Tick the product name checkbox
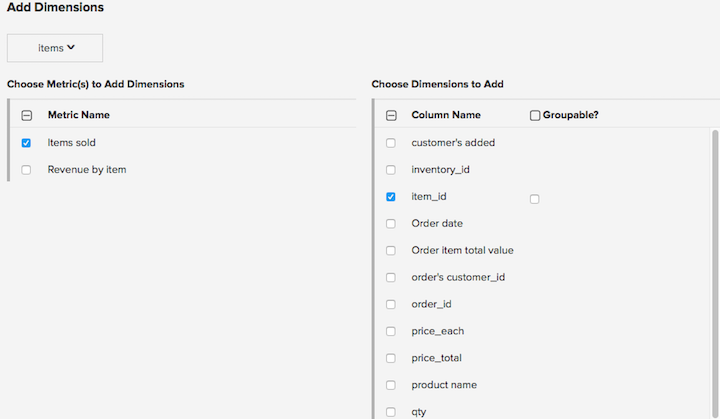 coord(391,385)
